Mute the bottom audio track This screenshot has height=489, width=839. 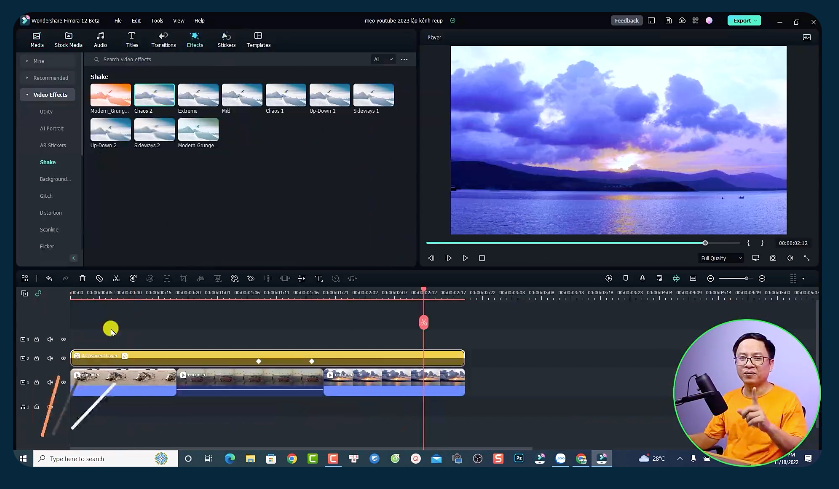(x=50, y=407)
